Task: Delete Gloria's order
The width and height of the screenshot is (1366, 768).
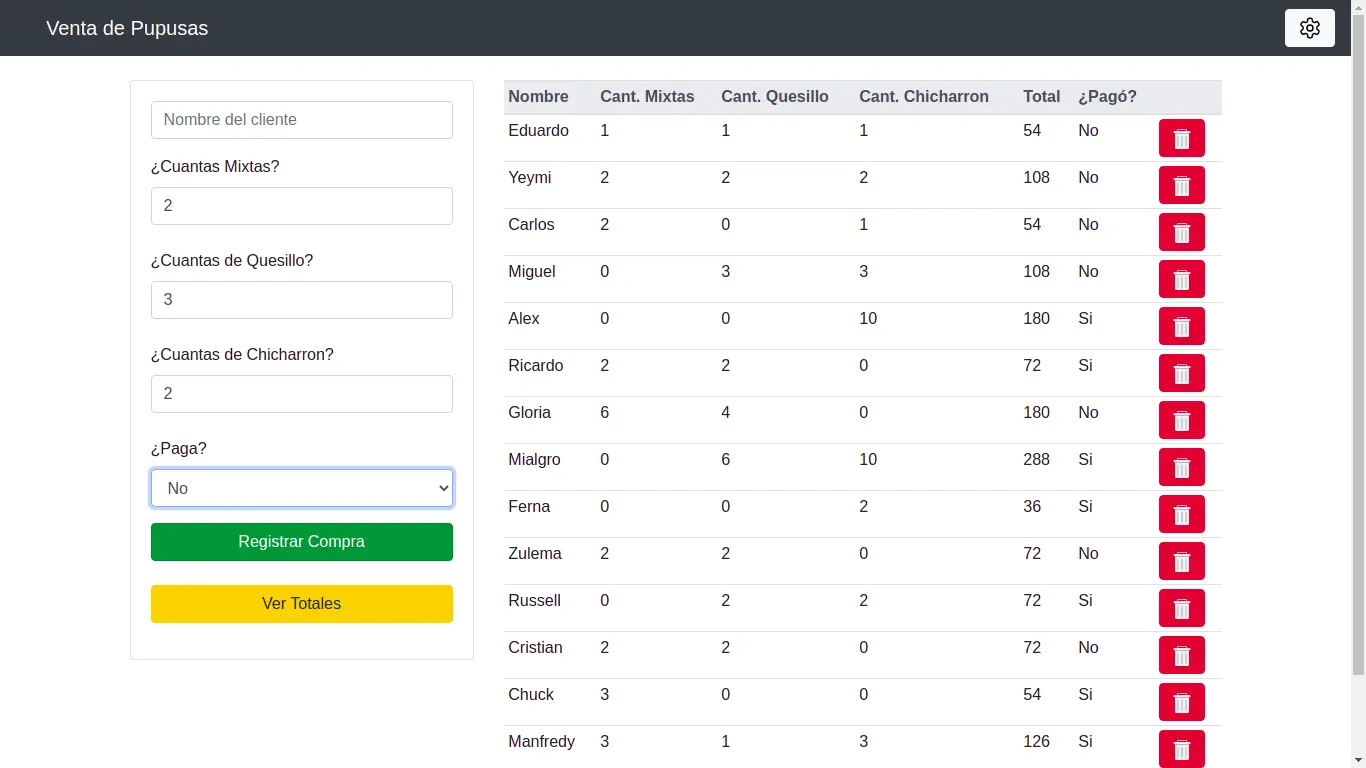Action: tap(1181, 420)
